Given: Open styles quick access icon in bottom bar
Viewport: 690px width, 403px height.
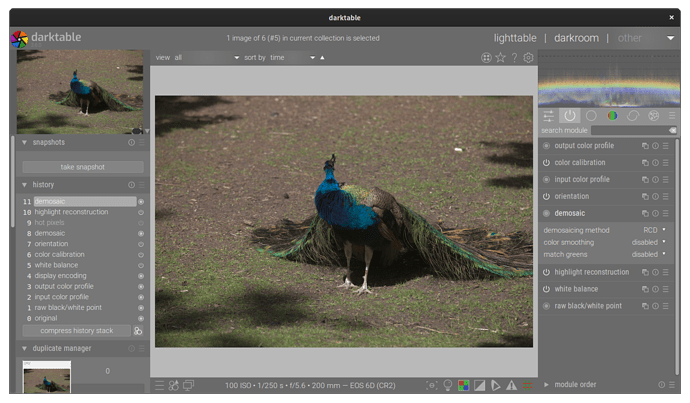Looking at the screenshot, I should (174, 386).
